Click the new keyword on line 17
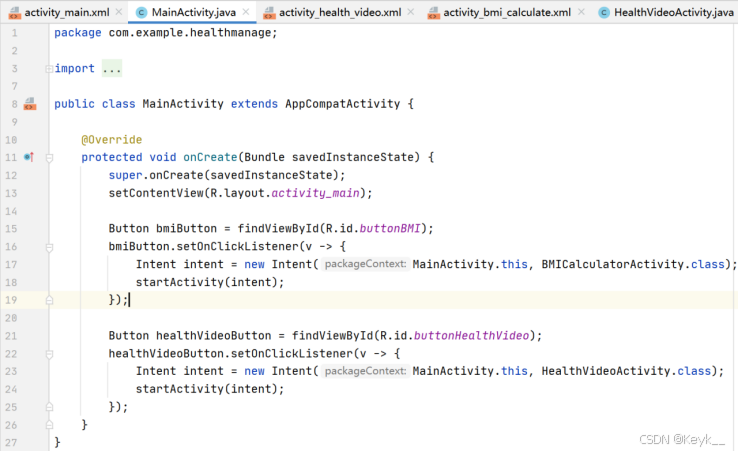Screen dimensions: 738x452 [254, 265]
